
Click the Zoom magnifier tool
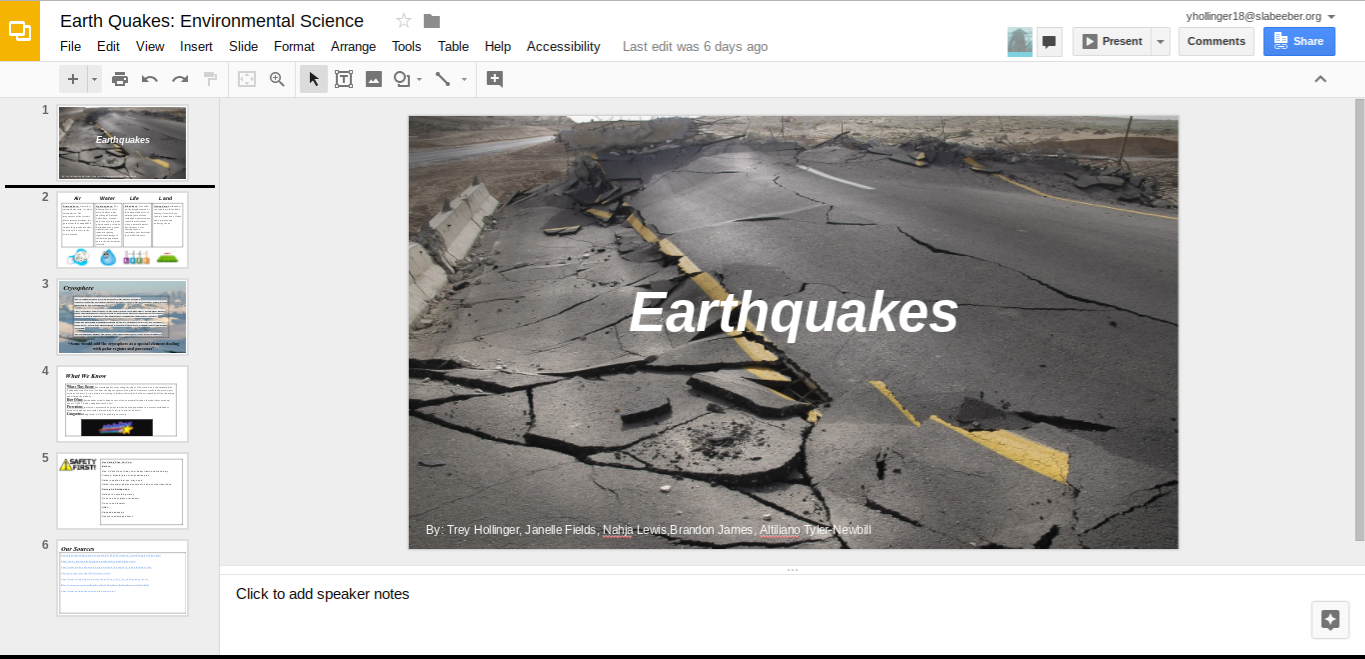tap(277, 79)
